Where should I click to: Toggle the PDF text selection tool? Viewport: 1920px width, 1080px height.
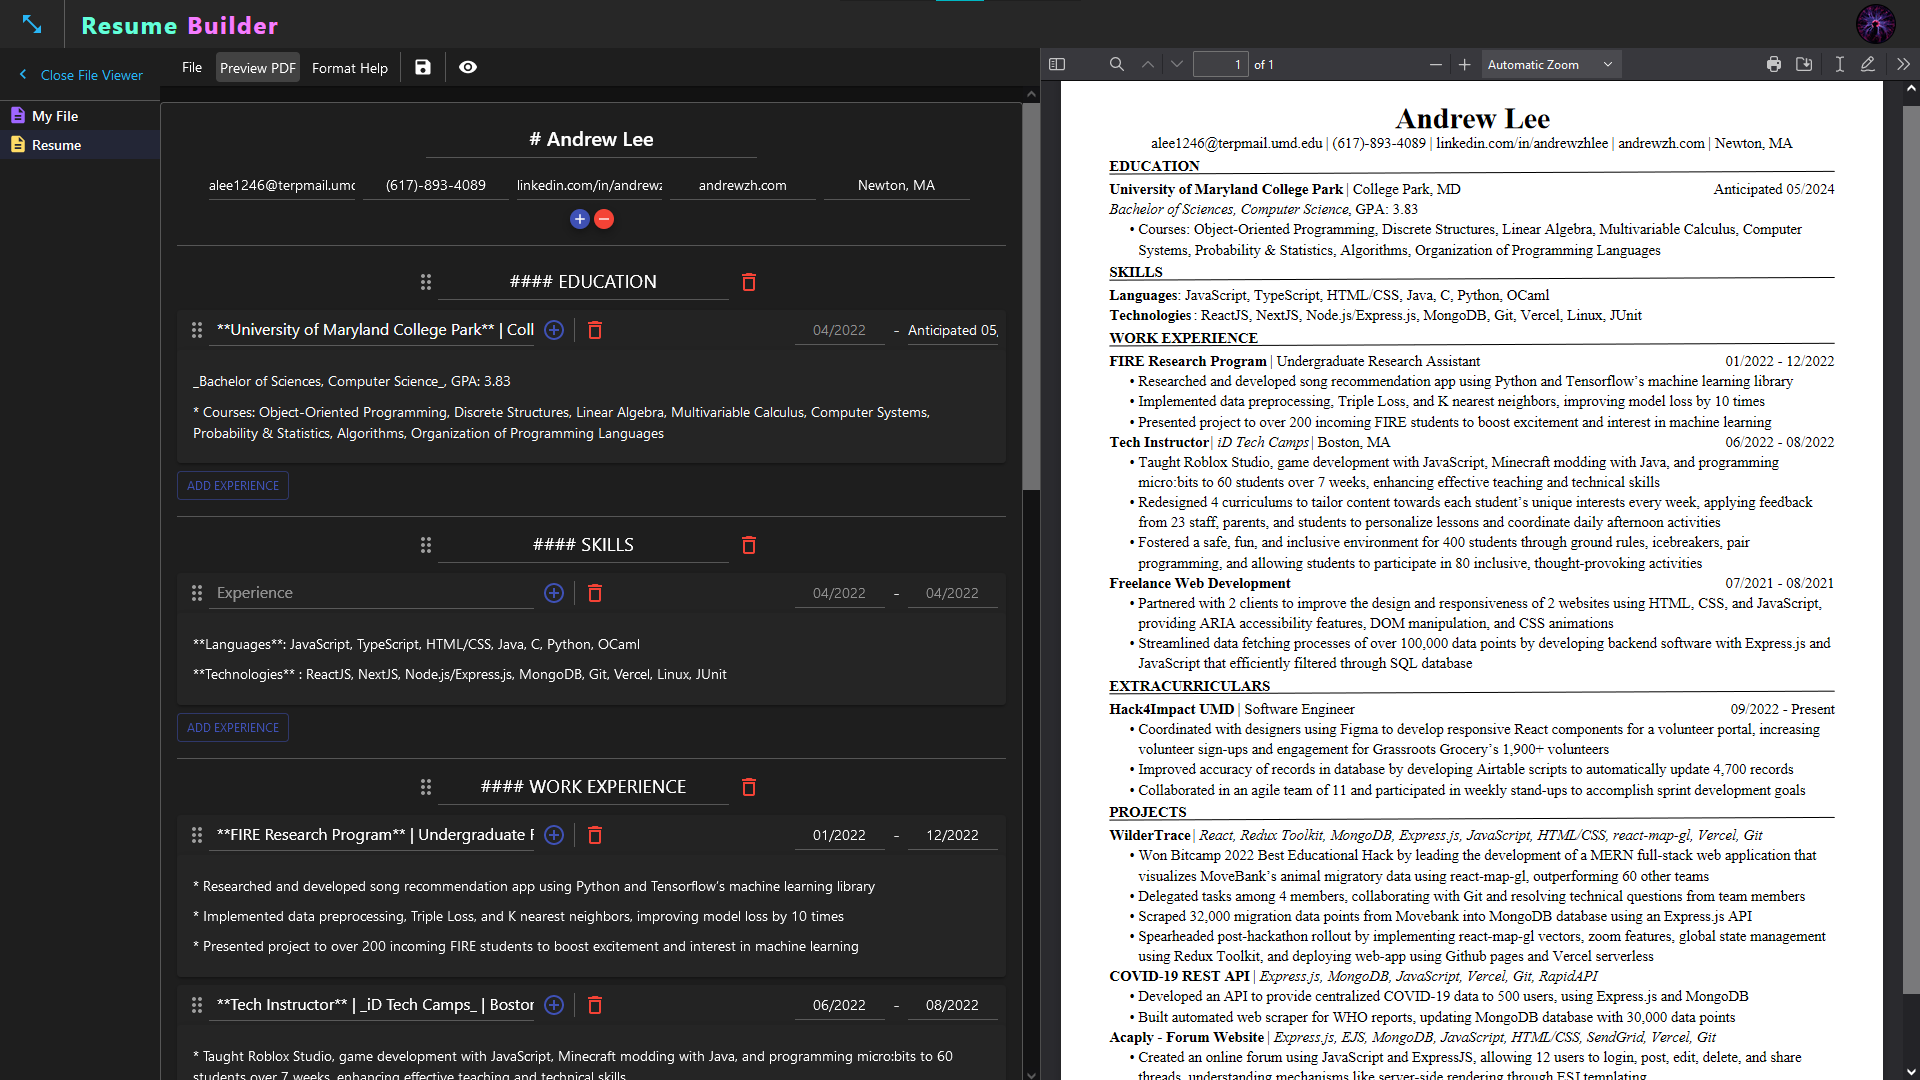(1840, 64)
